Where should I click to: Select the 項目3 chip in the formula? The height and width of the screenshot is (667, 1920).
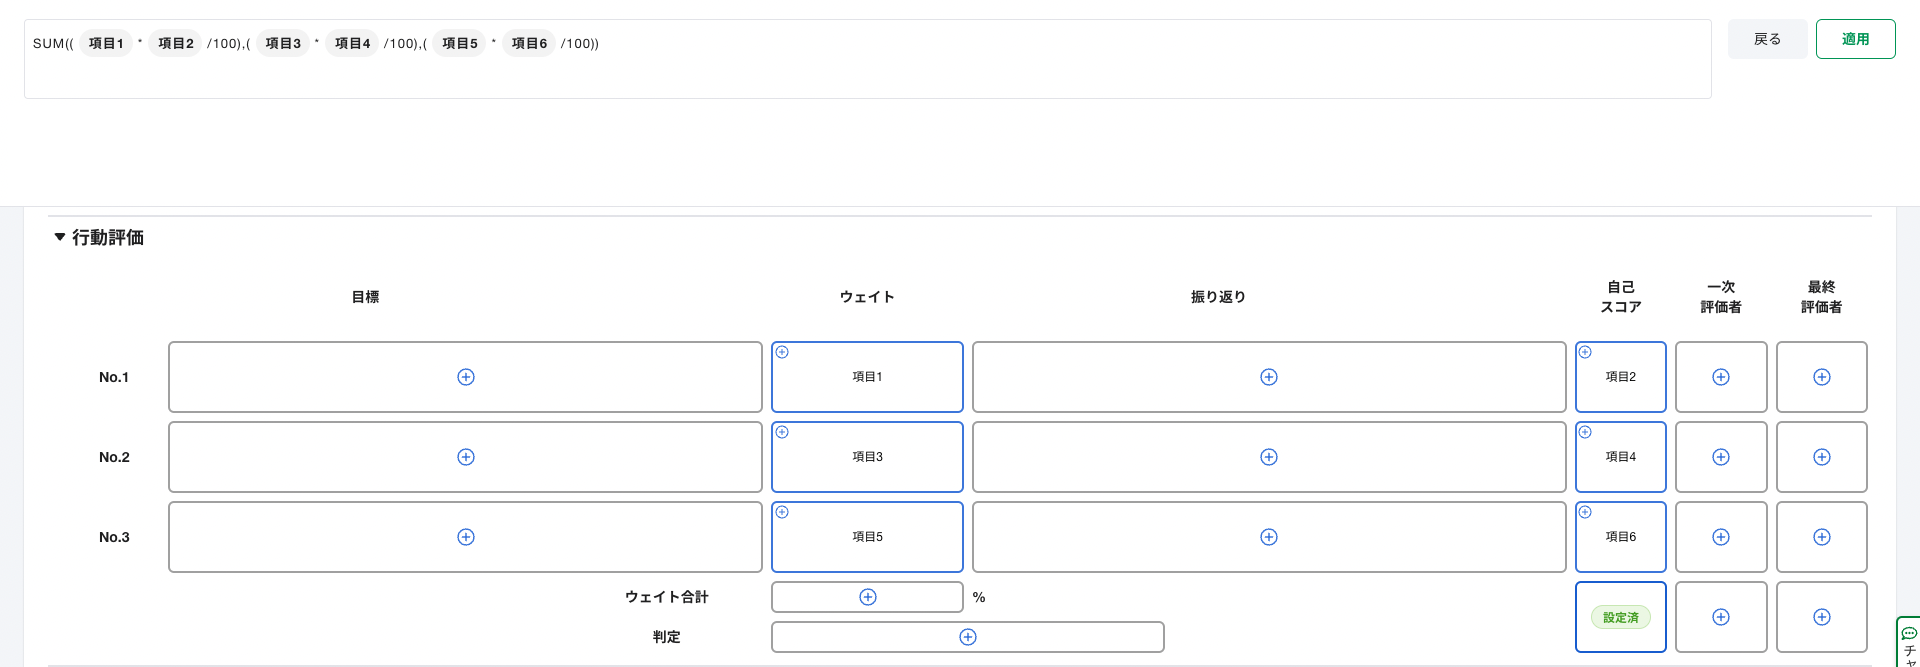click(283, 43)
